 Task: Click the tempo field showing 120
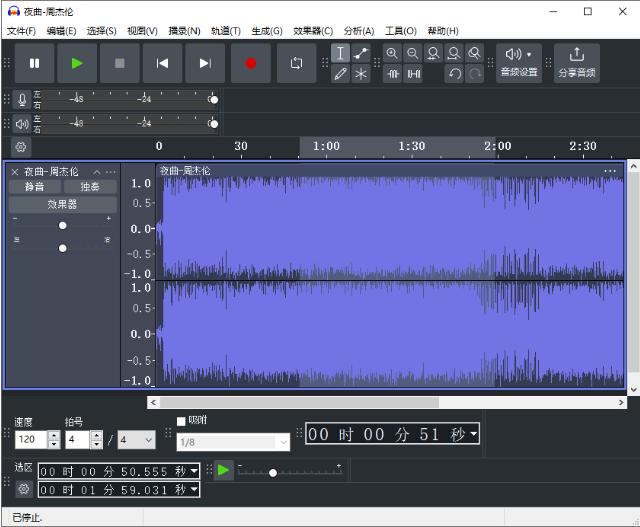coord(31,440)
